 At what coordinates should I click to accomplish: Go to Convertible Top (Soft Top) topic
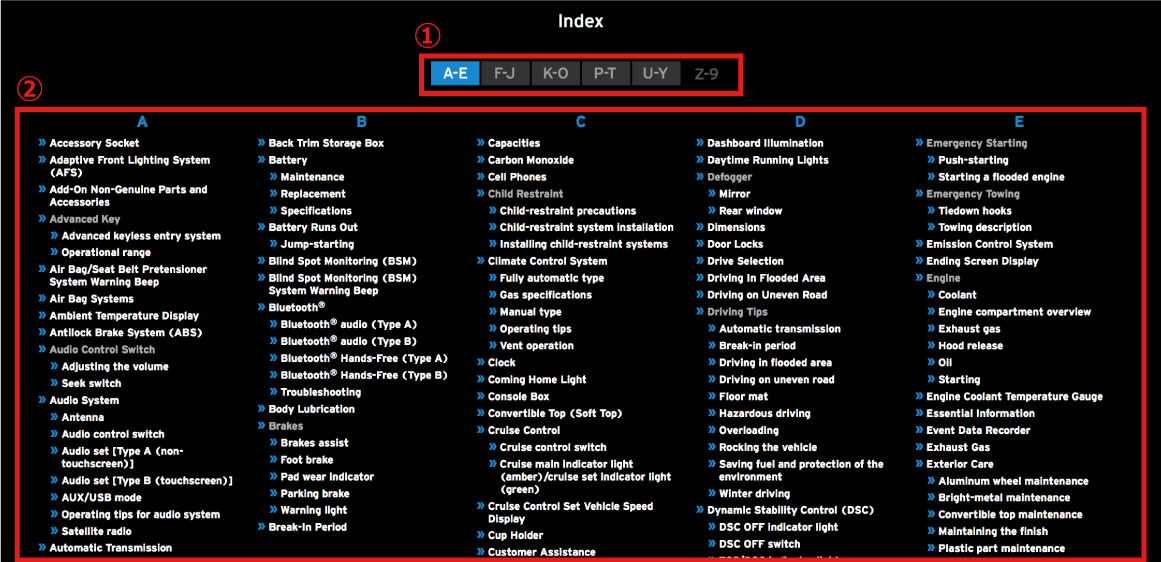554,414
